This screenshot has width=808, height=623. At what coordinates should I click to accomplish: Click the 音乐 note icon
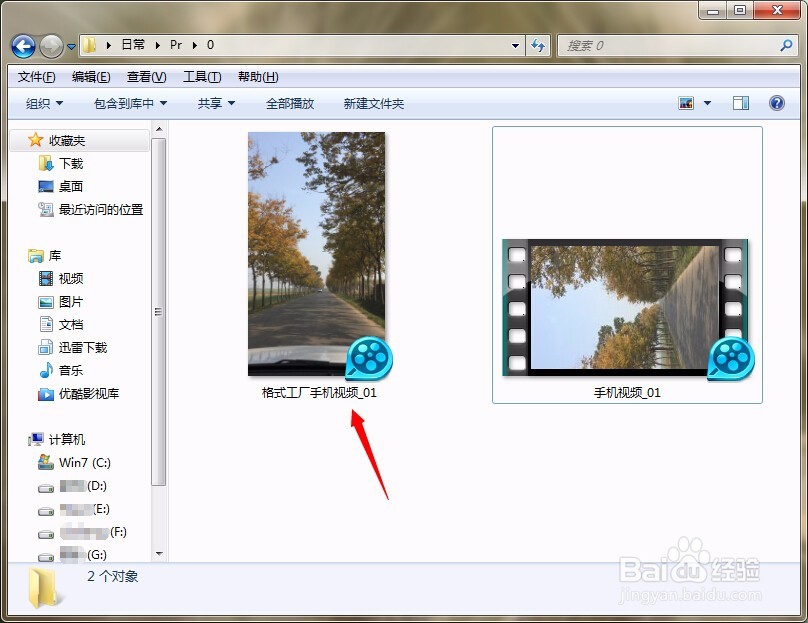click(46, 370)
